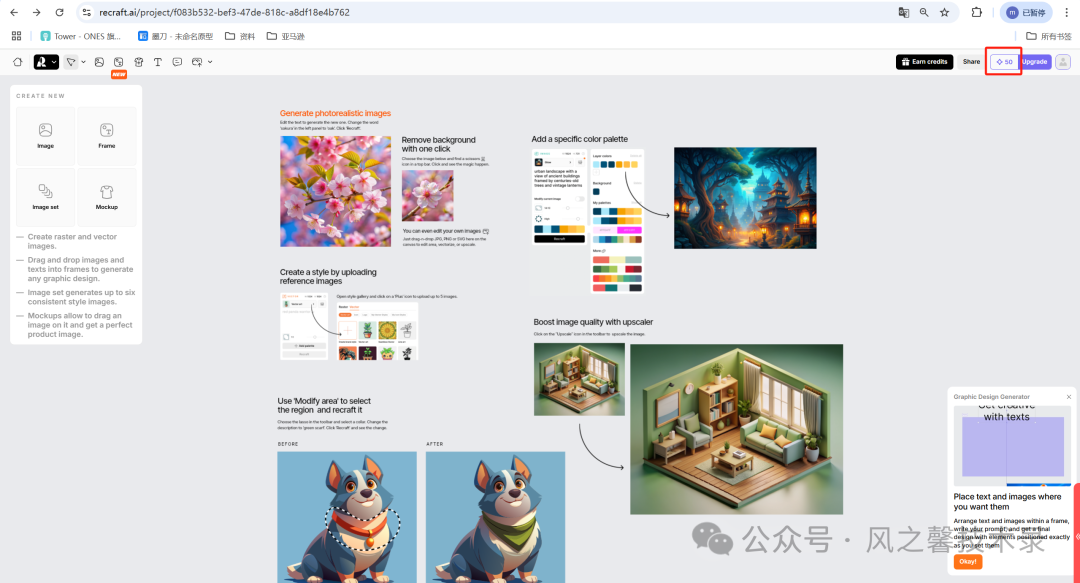Image resolution: width=1080 pixels, height=583 pixels.
Task: Open the browser profile chip
Action: [x=1027, y=12]
